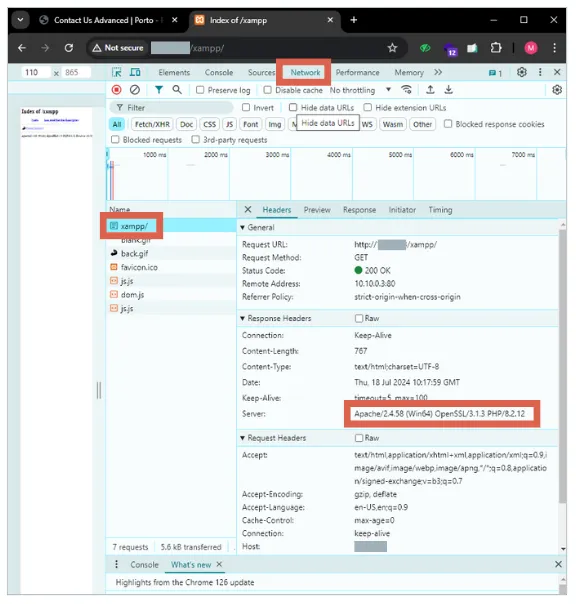Stop recording network log
This screenshot has height=604, width=576.
point(116,90)
